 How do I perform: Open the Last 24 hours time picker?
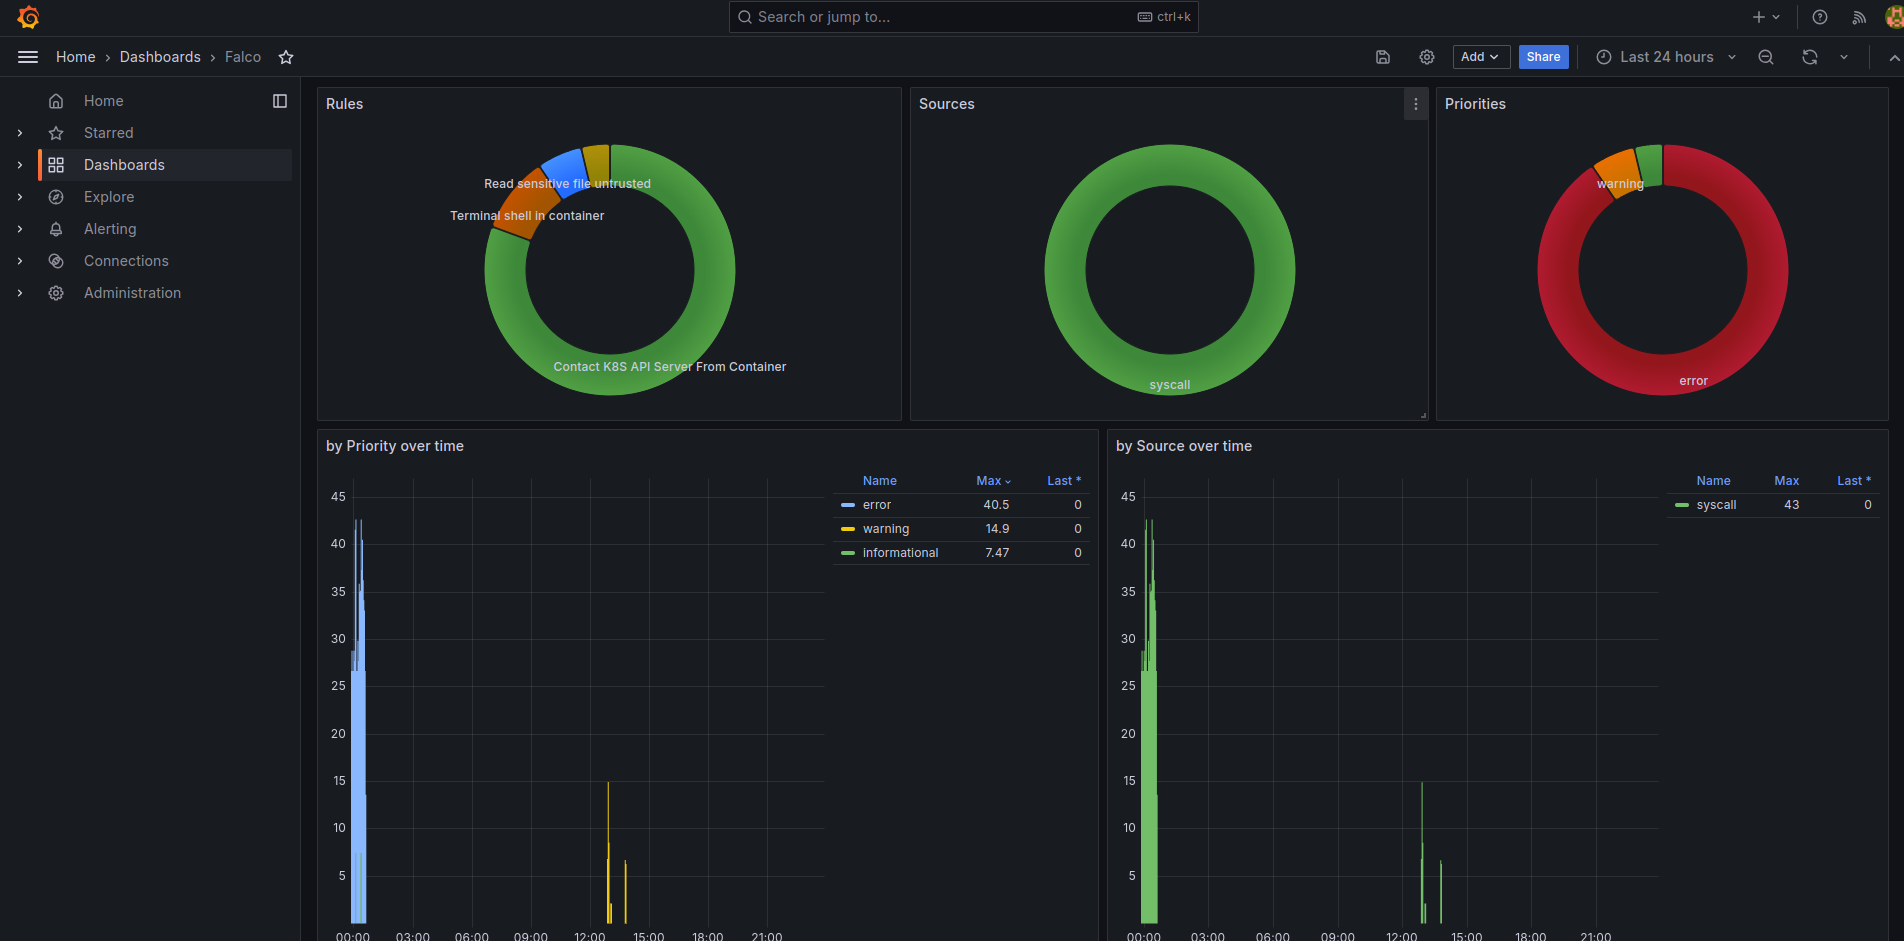pos(1666,57)
